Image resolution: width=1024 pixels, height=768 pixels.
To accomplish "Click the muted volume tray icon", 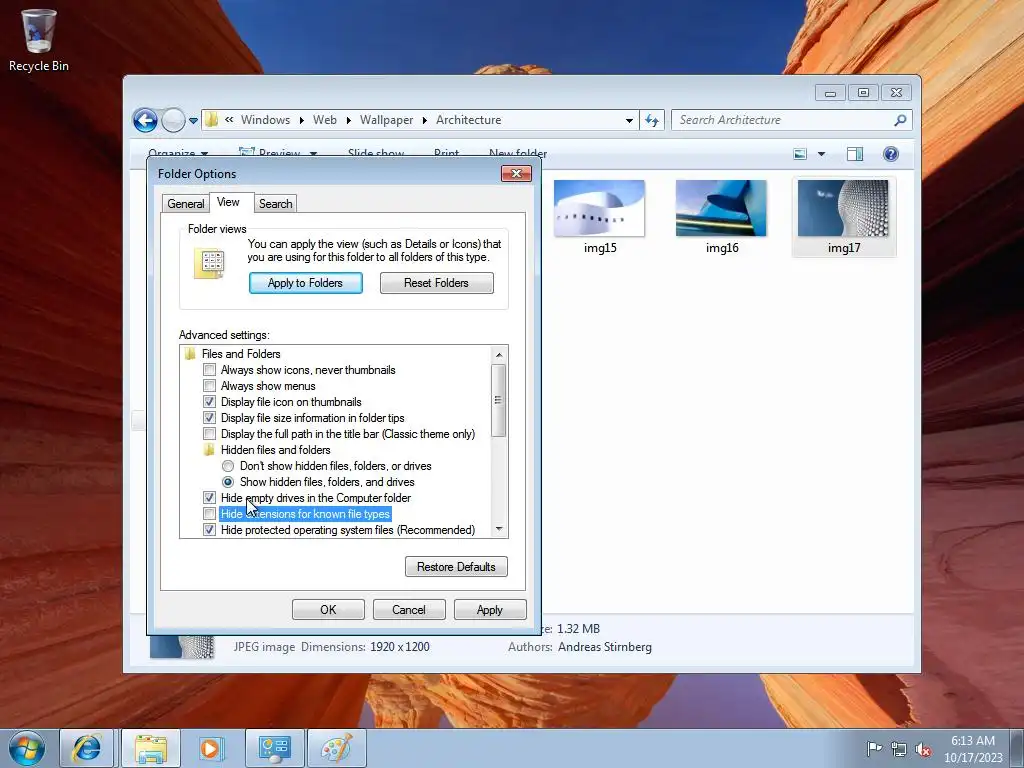I will pyautogui.click(x=923, y=749).
